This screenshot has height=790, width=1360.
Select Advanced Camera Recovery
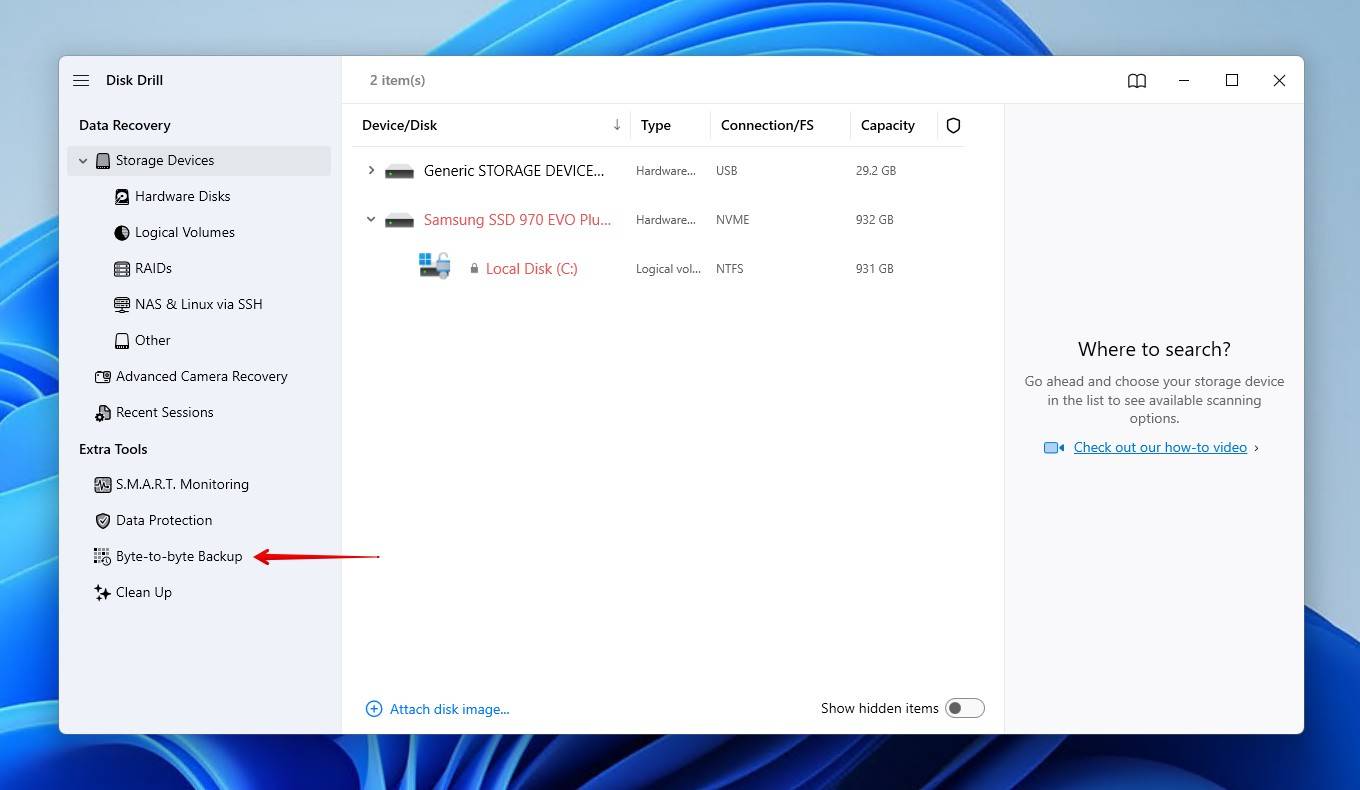pos(200,376)
